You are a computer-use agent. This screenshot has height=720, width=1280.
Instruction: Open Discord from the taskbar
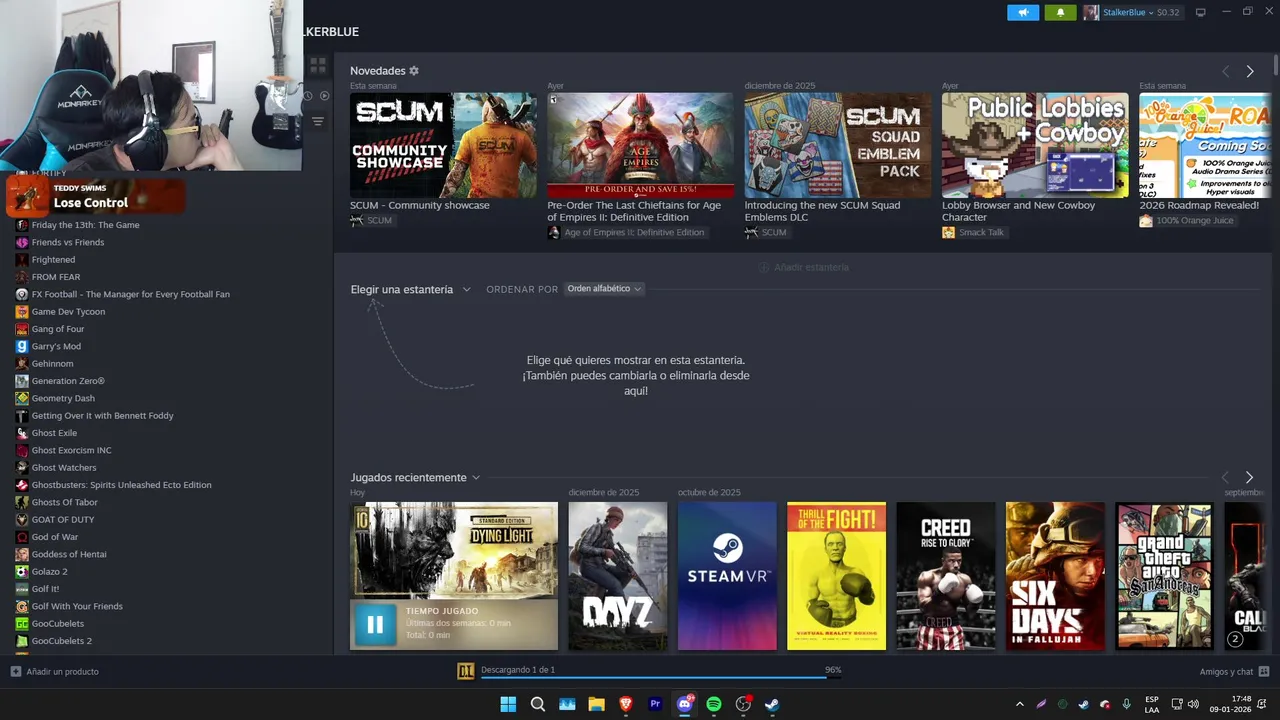click(x=685, y=704)
